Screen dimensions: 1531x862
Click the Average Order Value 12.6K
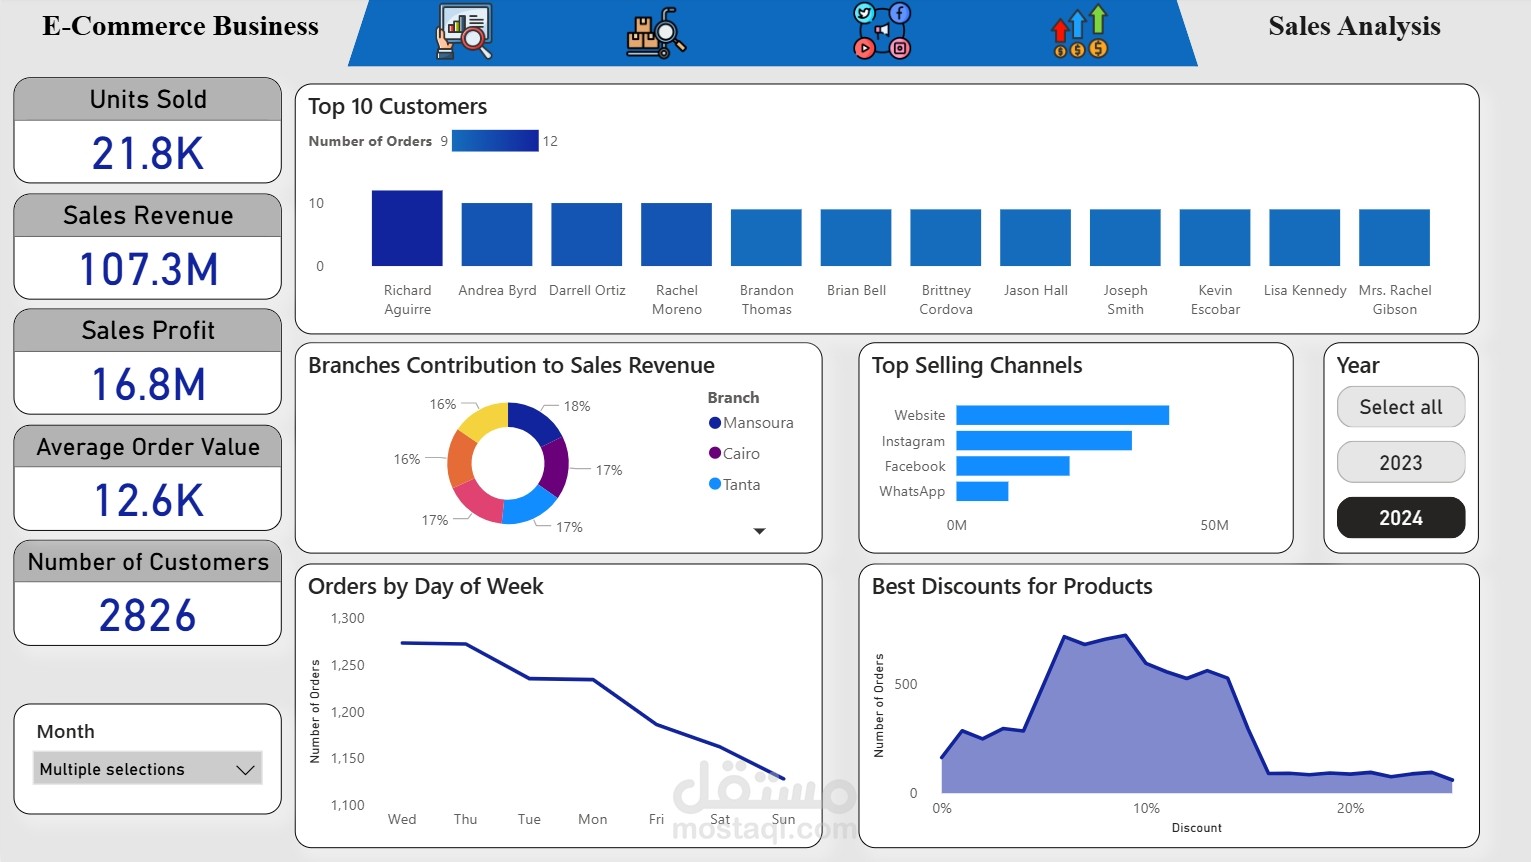point(148,501)
